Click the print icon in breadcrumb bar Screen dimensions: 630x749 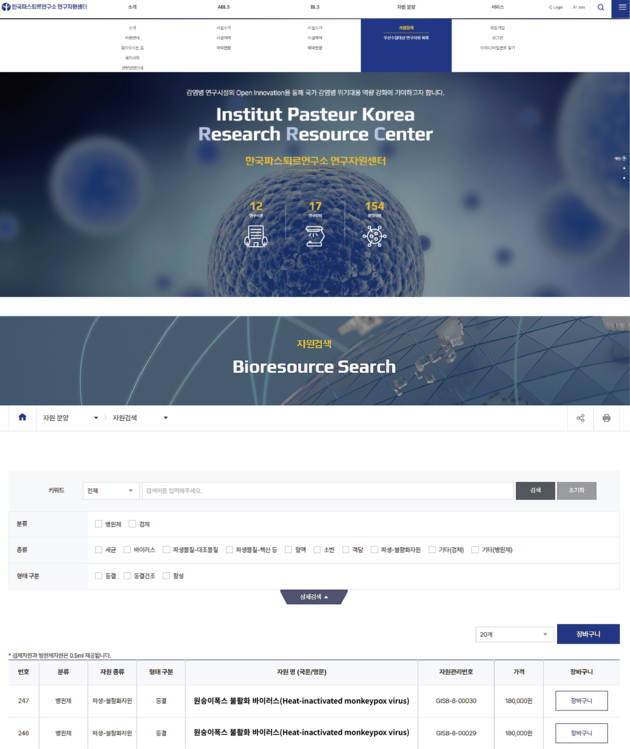[x=607, y=418]
